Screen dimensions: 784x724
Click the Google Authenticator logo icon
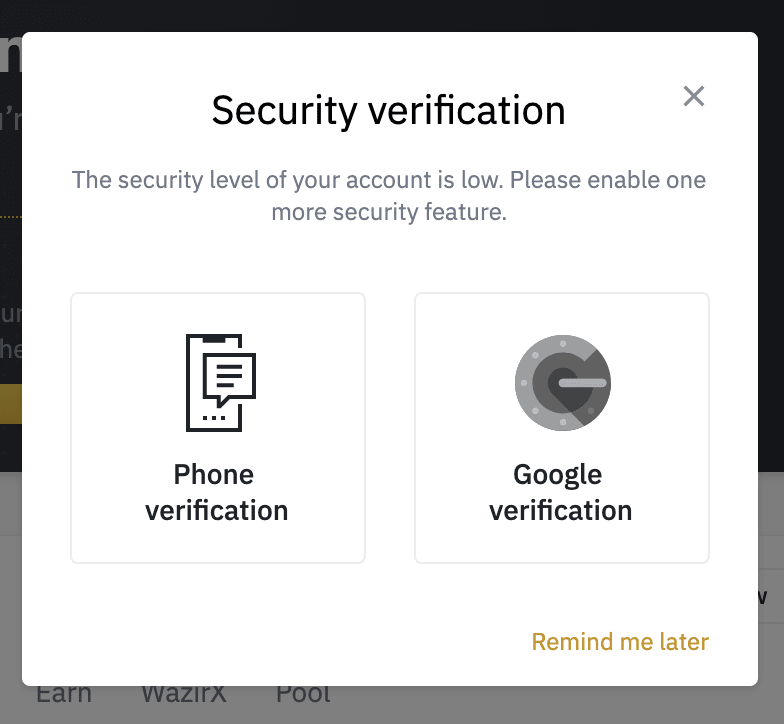click(561, 383)
